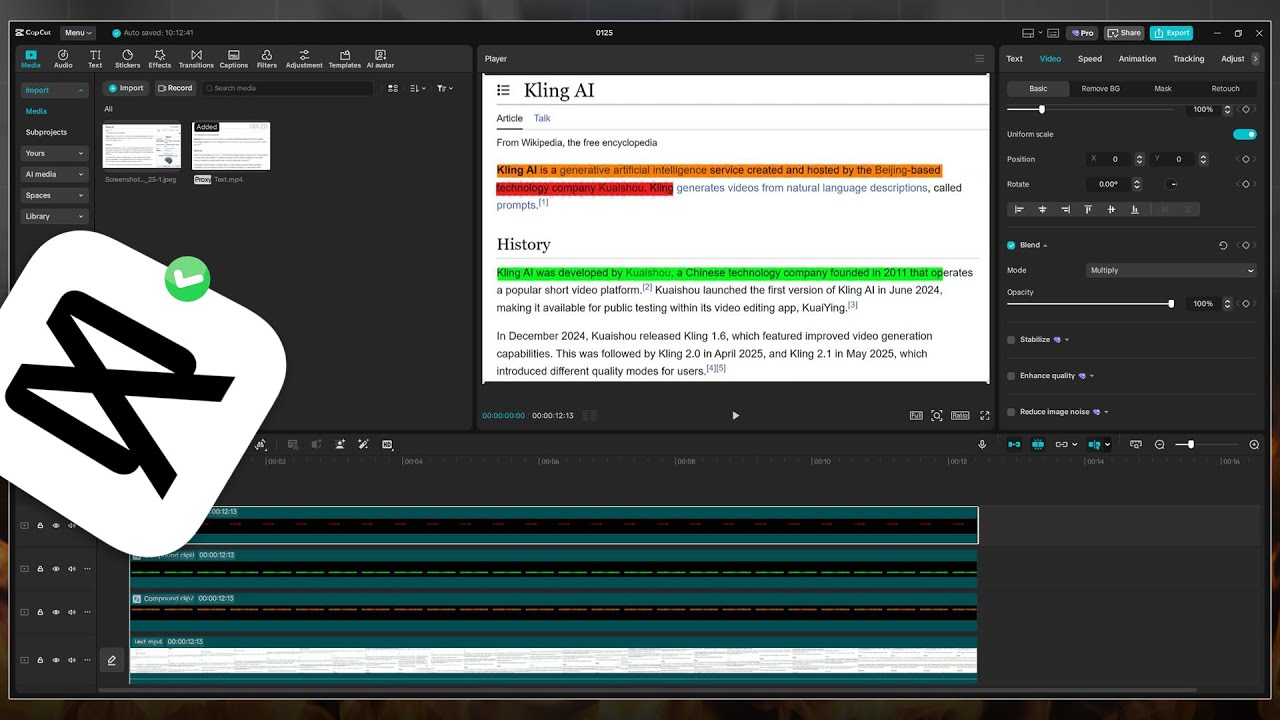This screenshot has height=720, width=1280.
Task: Click the player hamburger menu icon
Action: click(979, 59)
